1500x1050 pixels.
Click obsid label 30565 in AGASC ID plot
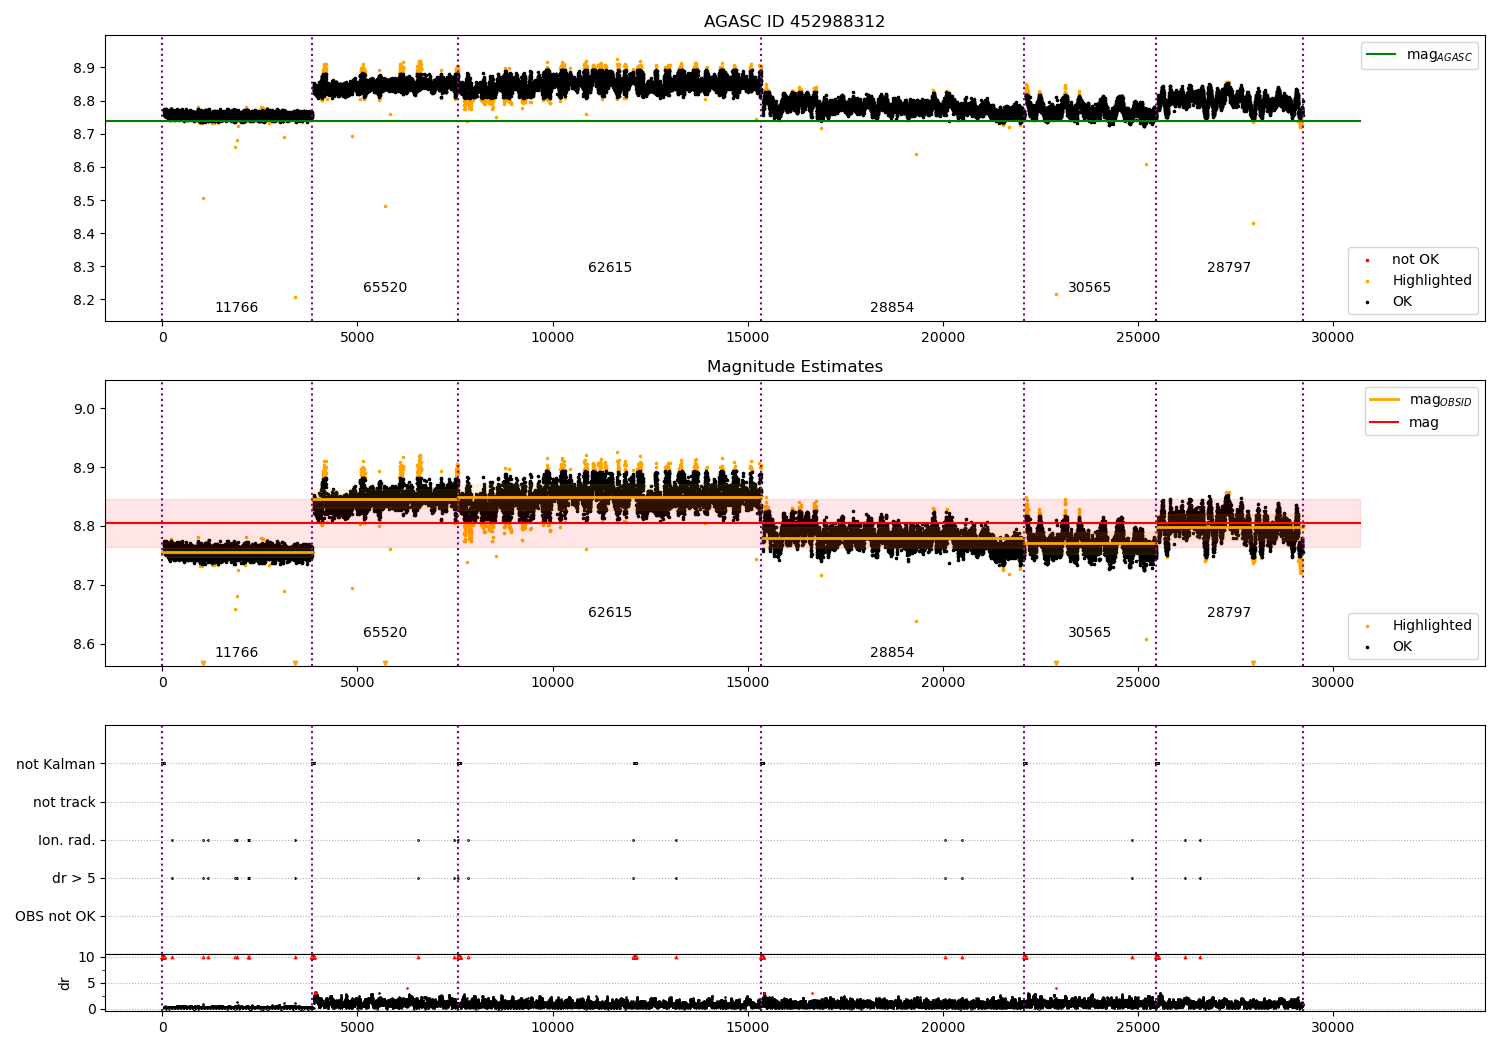point(1089,288)
